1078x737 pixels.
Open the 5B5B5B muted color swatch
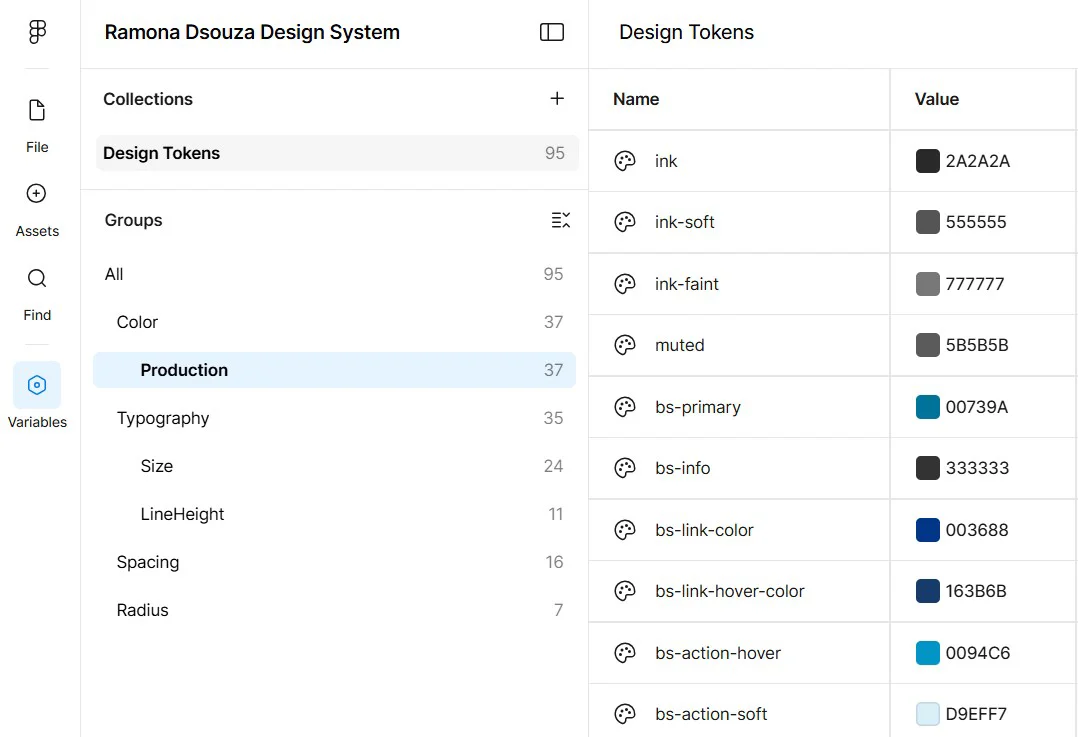tap(927, 345)
